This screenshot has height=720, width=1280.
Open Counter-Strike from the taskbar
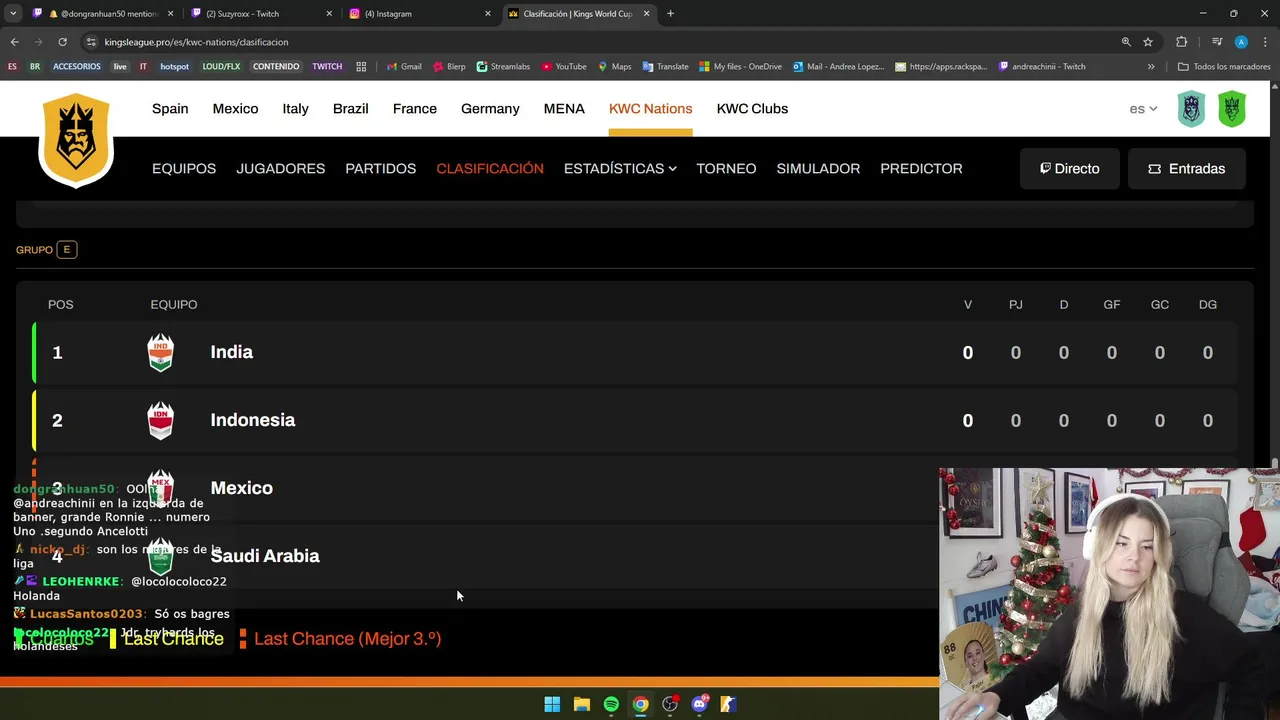pos(729,704)
